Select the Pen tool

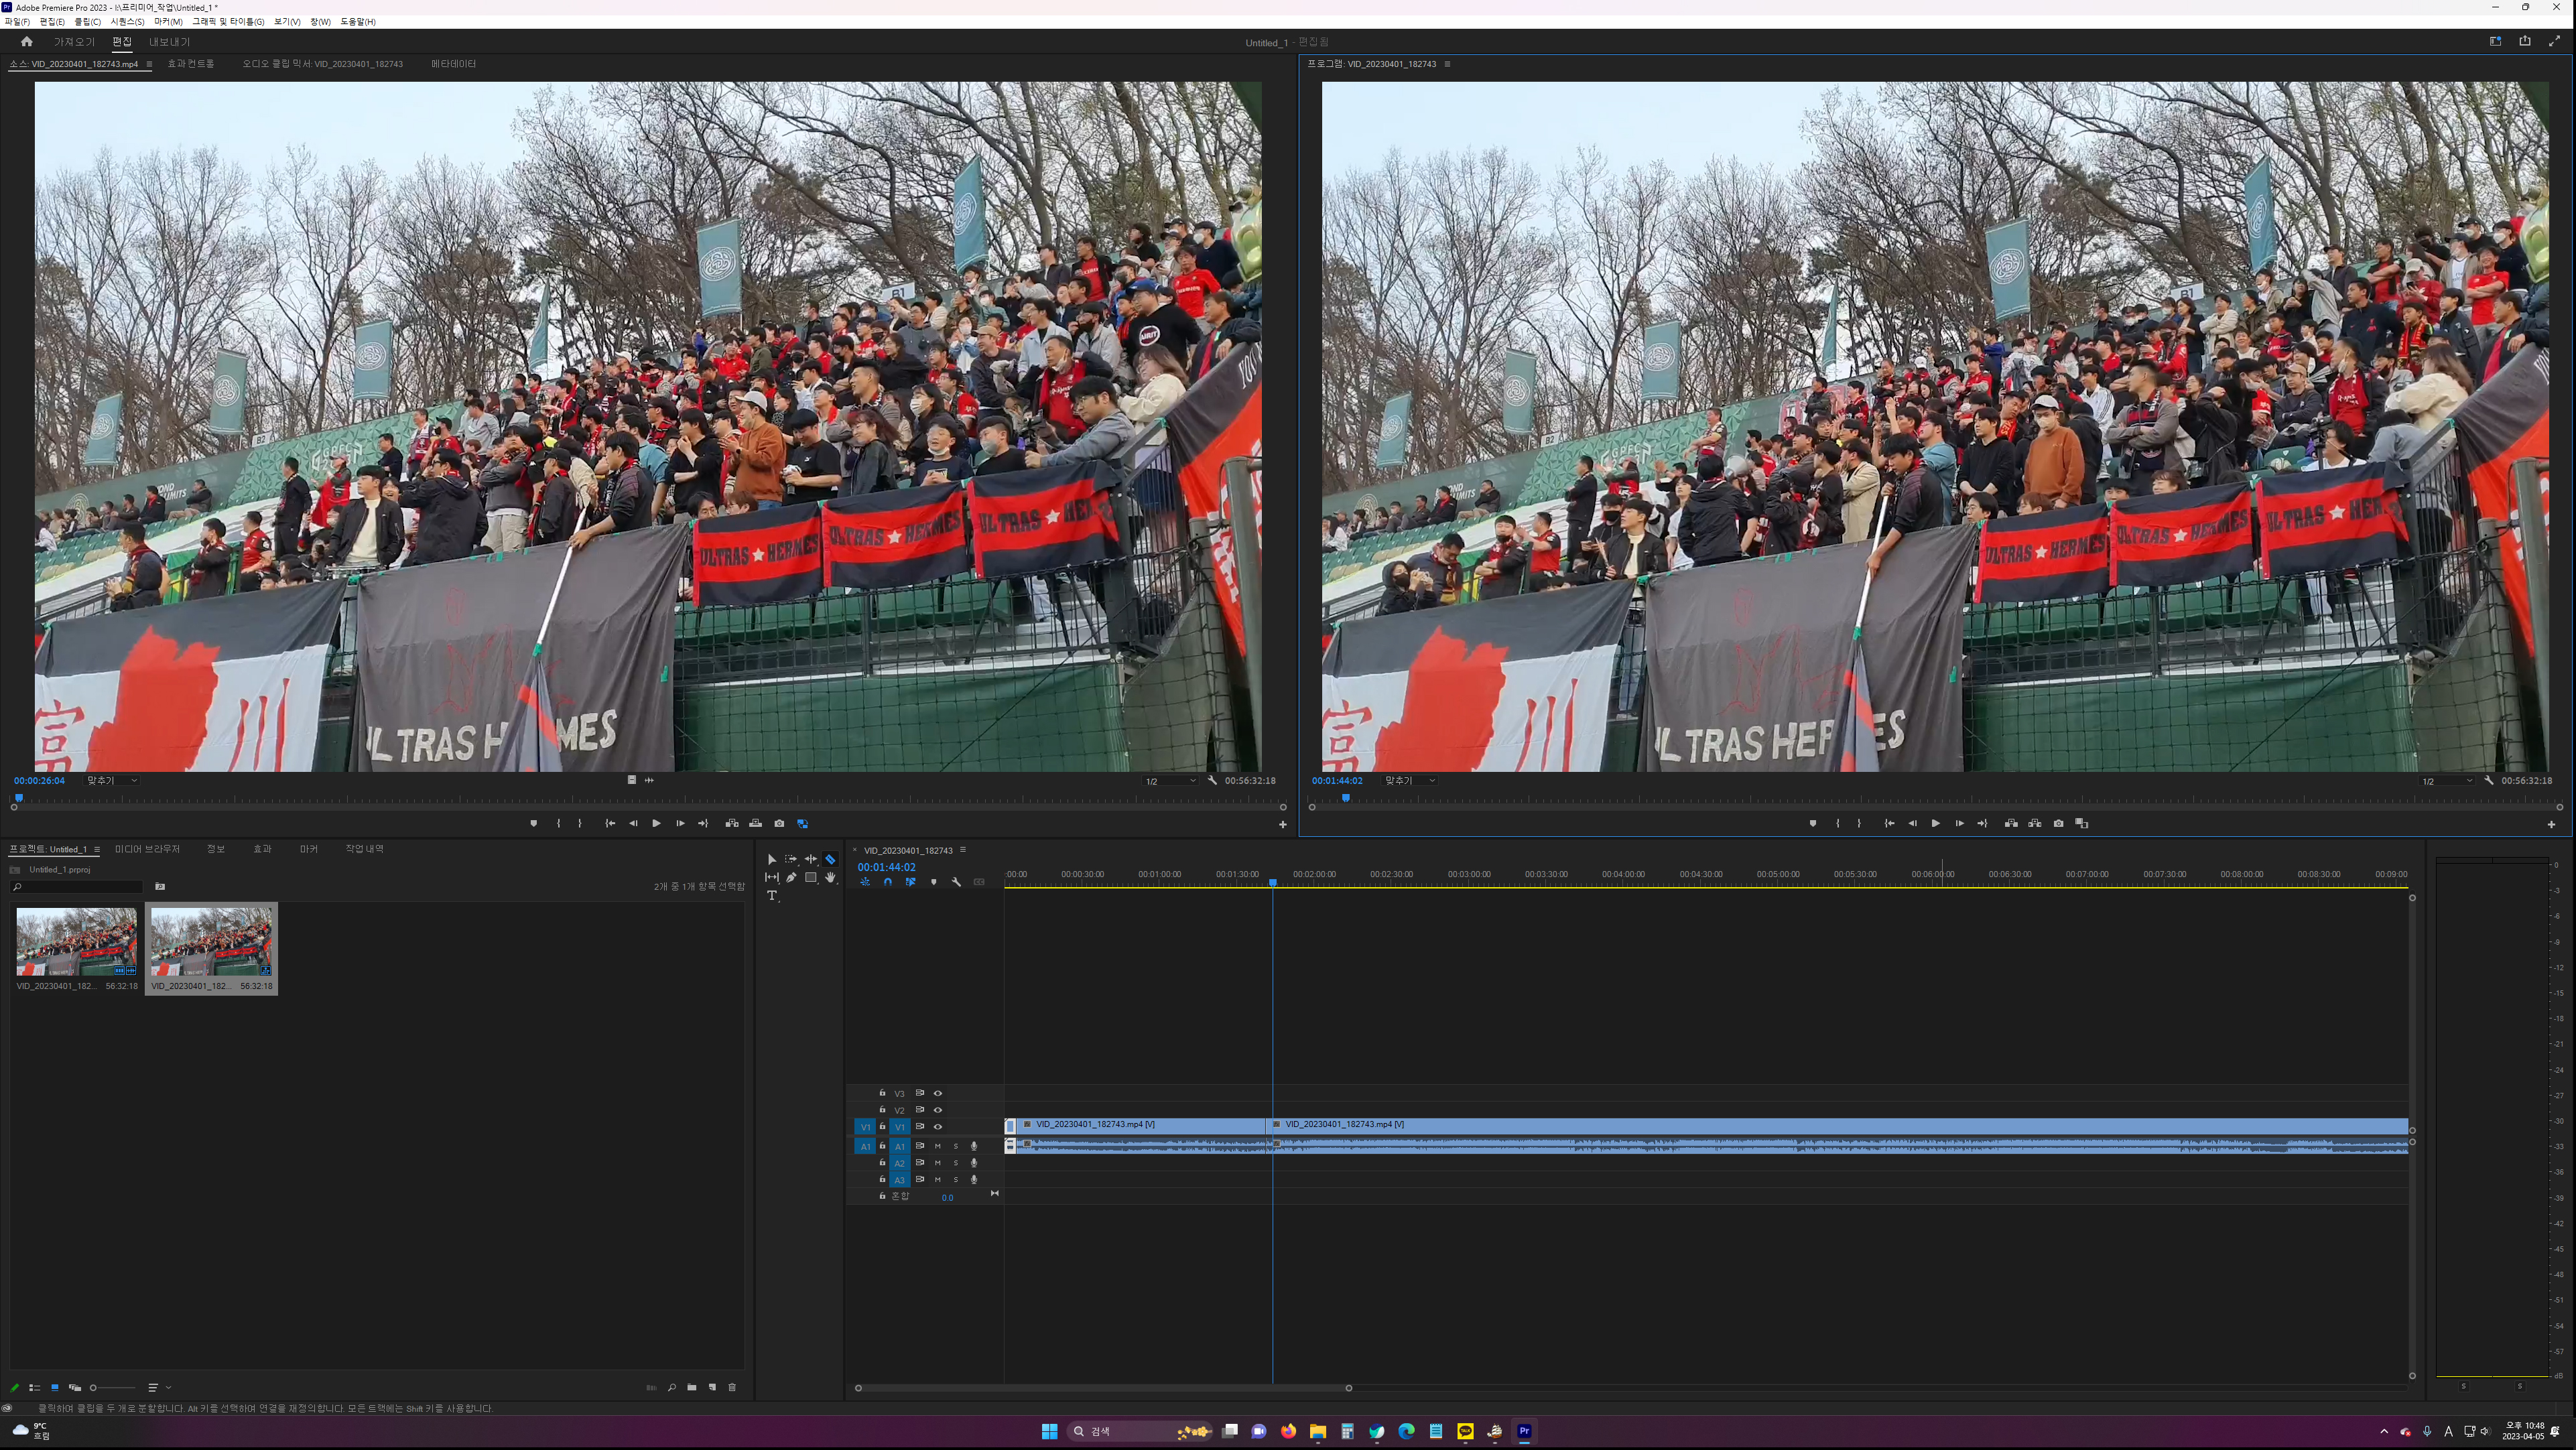pyautogui.click(x=791, y=878)
